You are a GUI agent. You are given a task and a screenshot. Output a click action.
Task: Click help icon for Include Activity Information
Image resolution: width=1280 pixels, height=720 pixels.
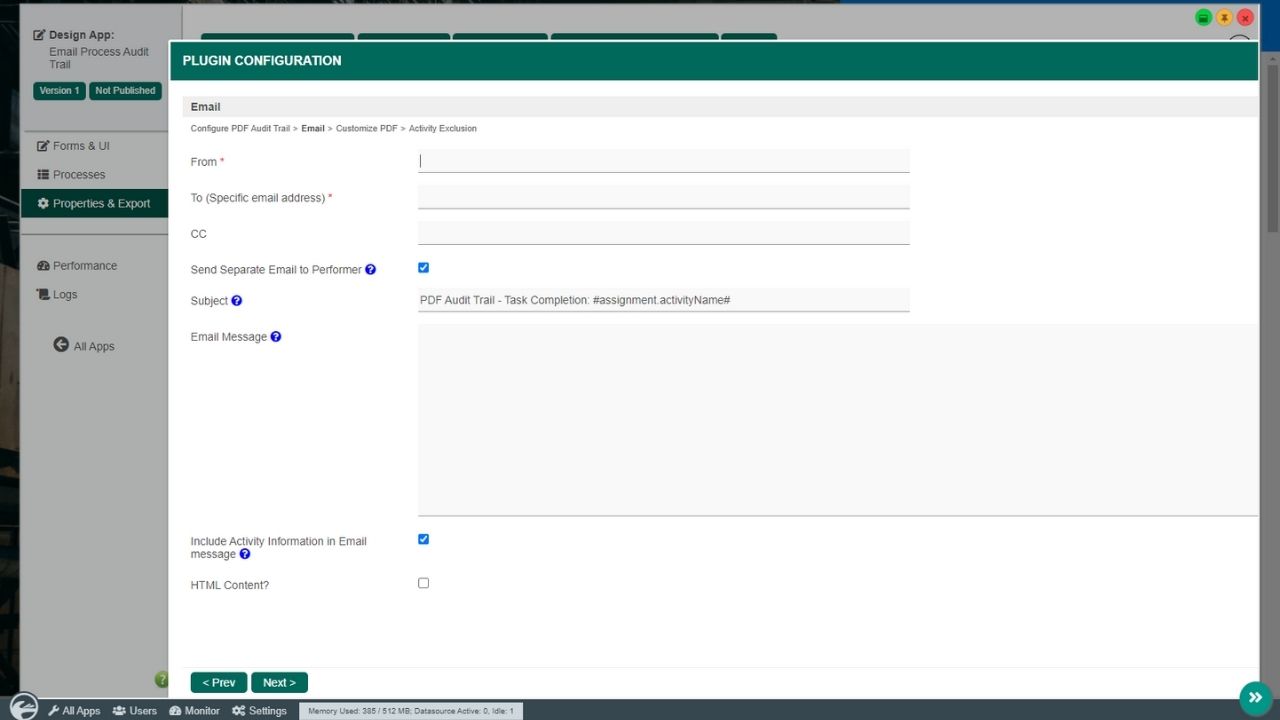(x=245, y=554)
